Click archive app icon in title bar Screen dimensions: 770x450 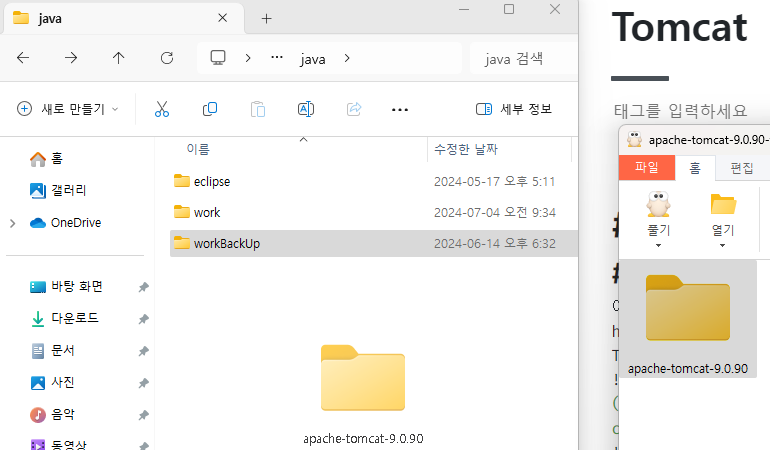pos(634,140)
